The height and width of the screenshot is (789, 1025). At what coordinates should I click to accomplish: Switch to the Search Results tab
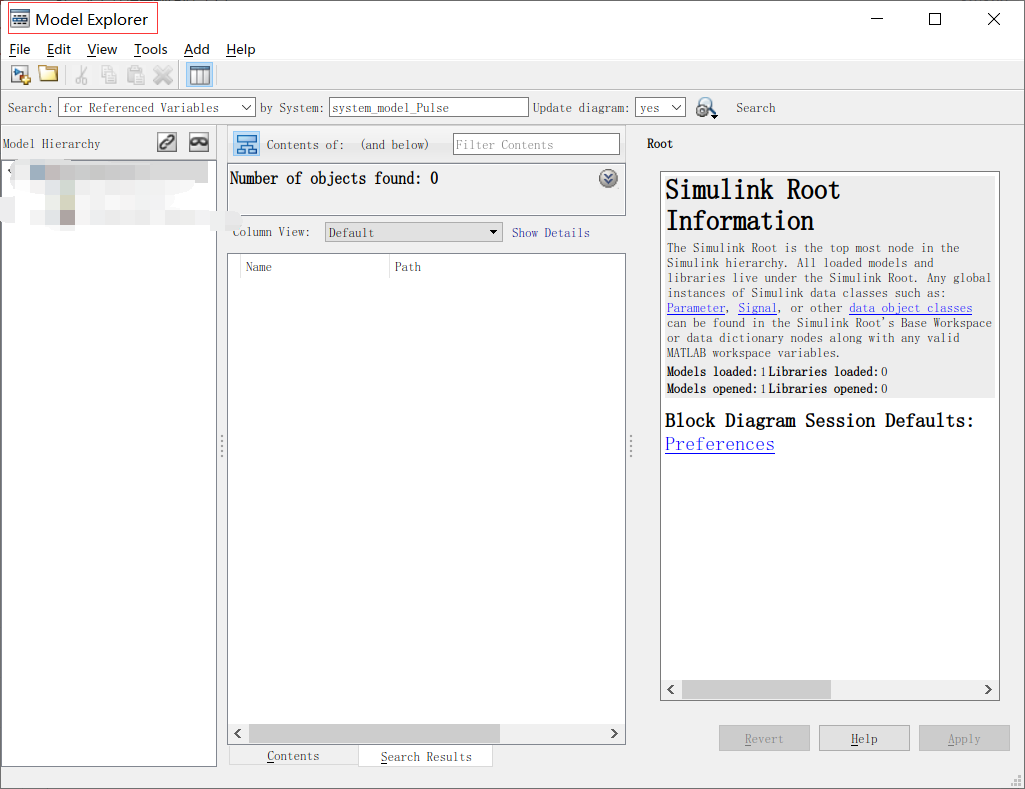point(426,756)
